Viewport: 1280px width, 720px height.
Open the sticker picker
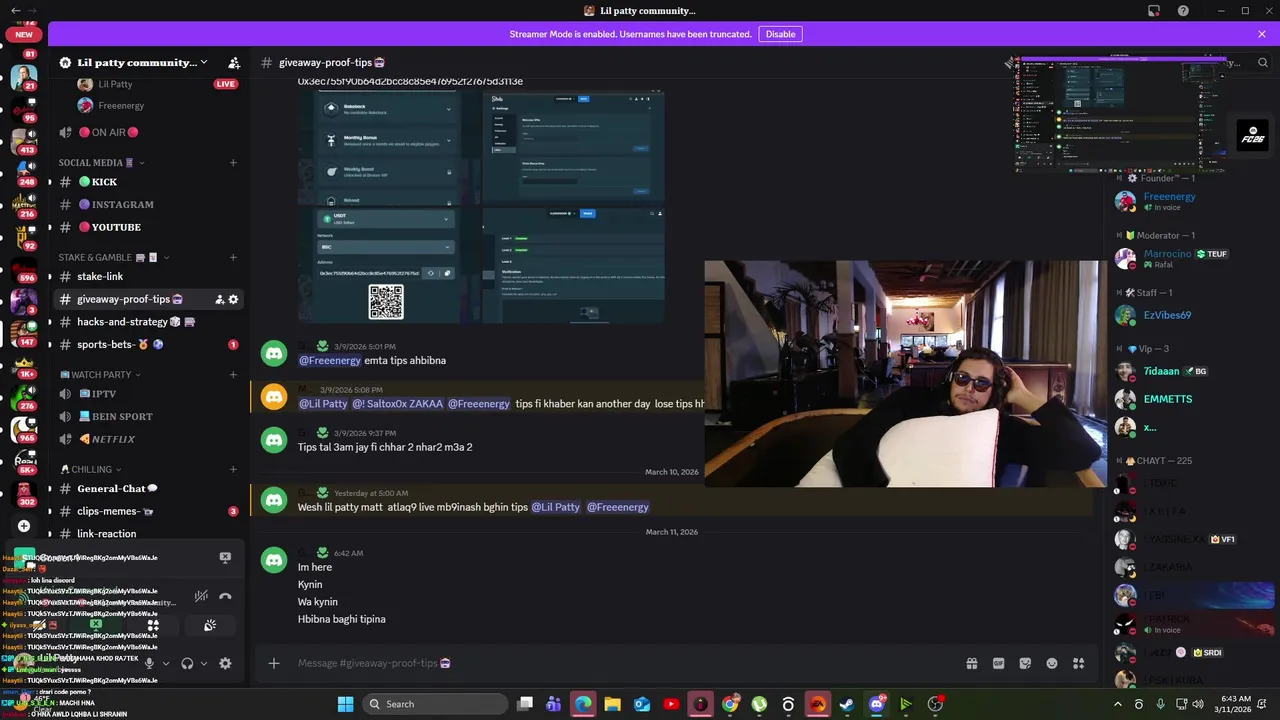(x=1025, y=663)
